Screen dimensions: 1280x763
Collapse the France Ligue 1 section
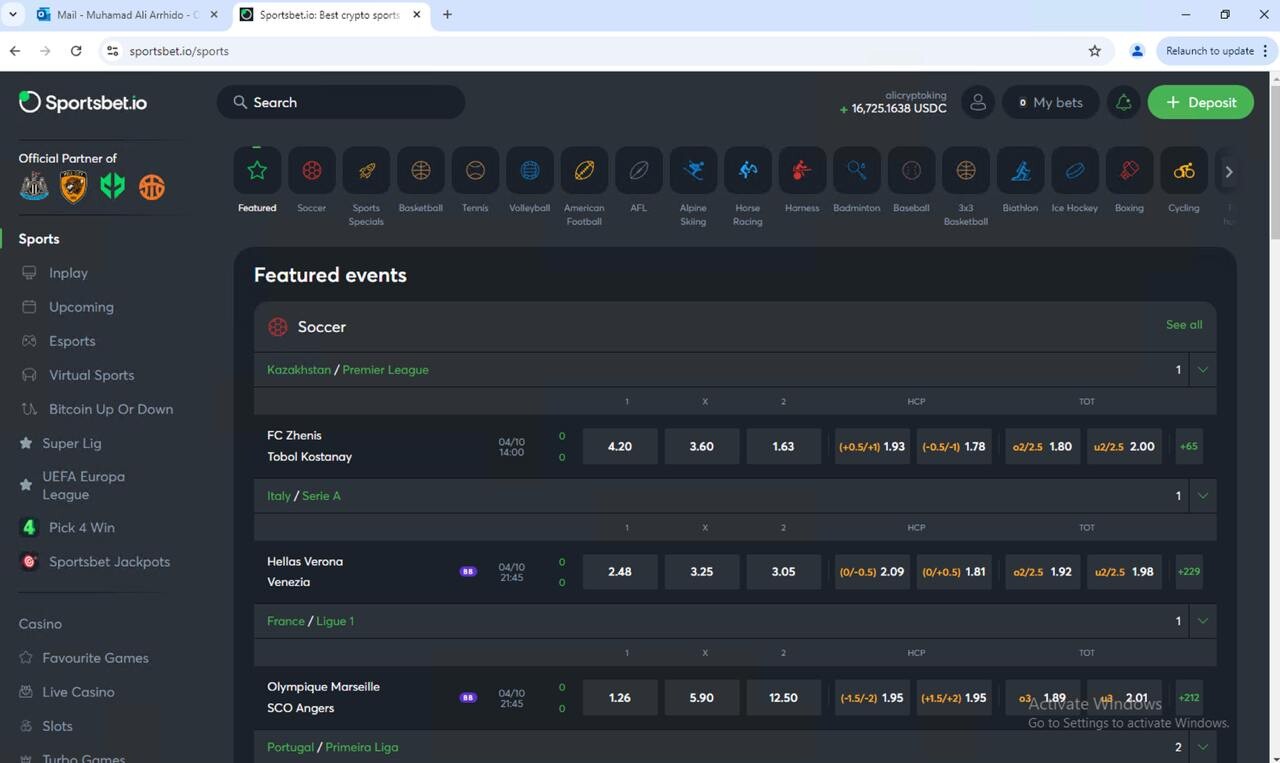coord(1203,621)
